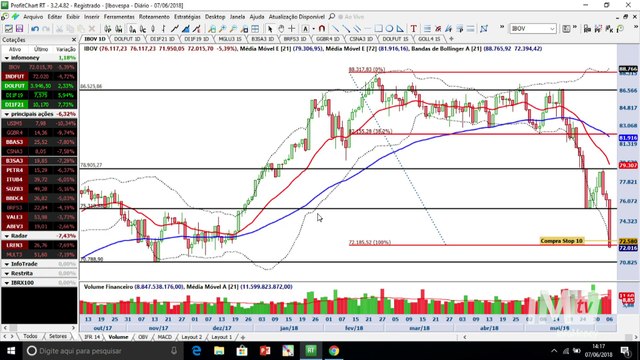Select the rectangle drawing tool

coord(378,29)
